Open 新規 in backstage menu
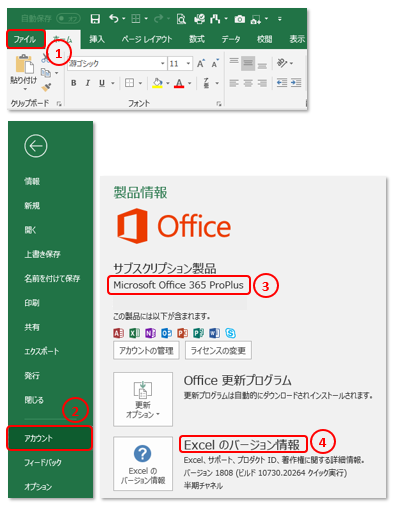397x509 pixels. (32, 206)
